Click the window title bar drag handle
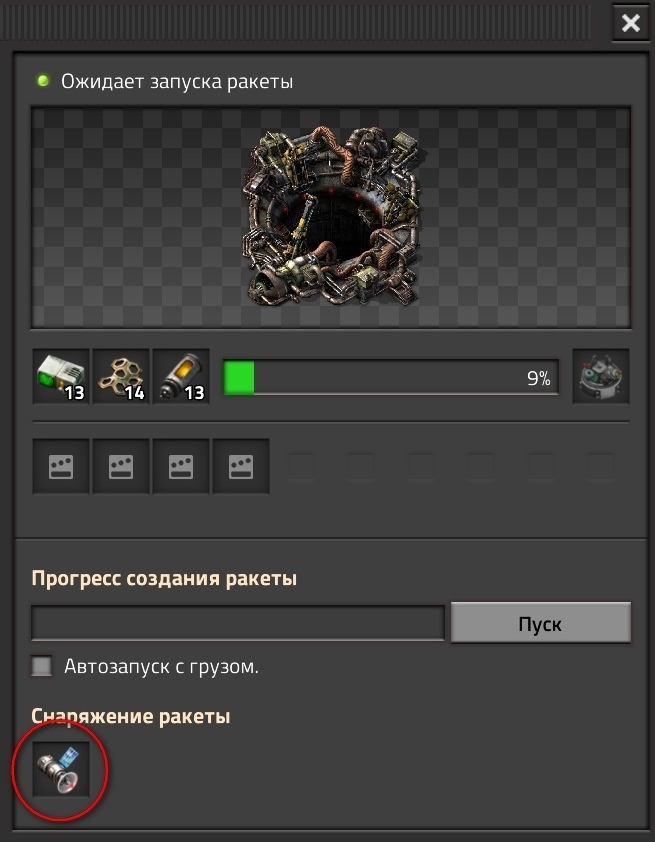 (295, 23)
